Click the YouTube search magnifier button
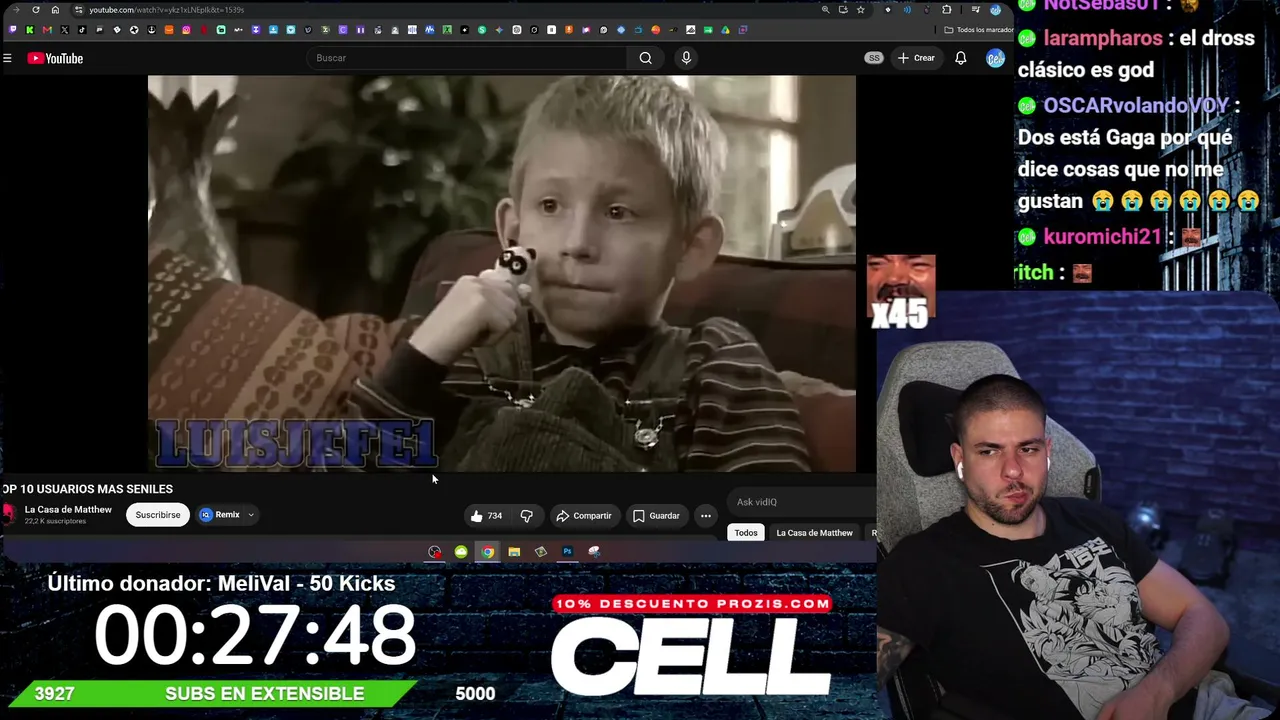The width and height of the screenshot is (1280, 720). (646, 58)
